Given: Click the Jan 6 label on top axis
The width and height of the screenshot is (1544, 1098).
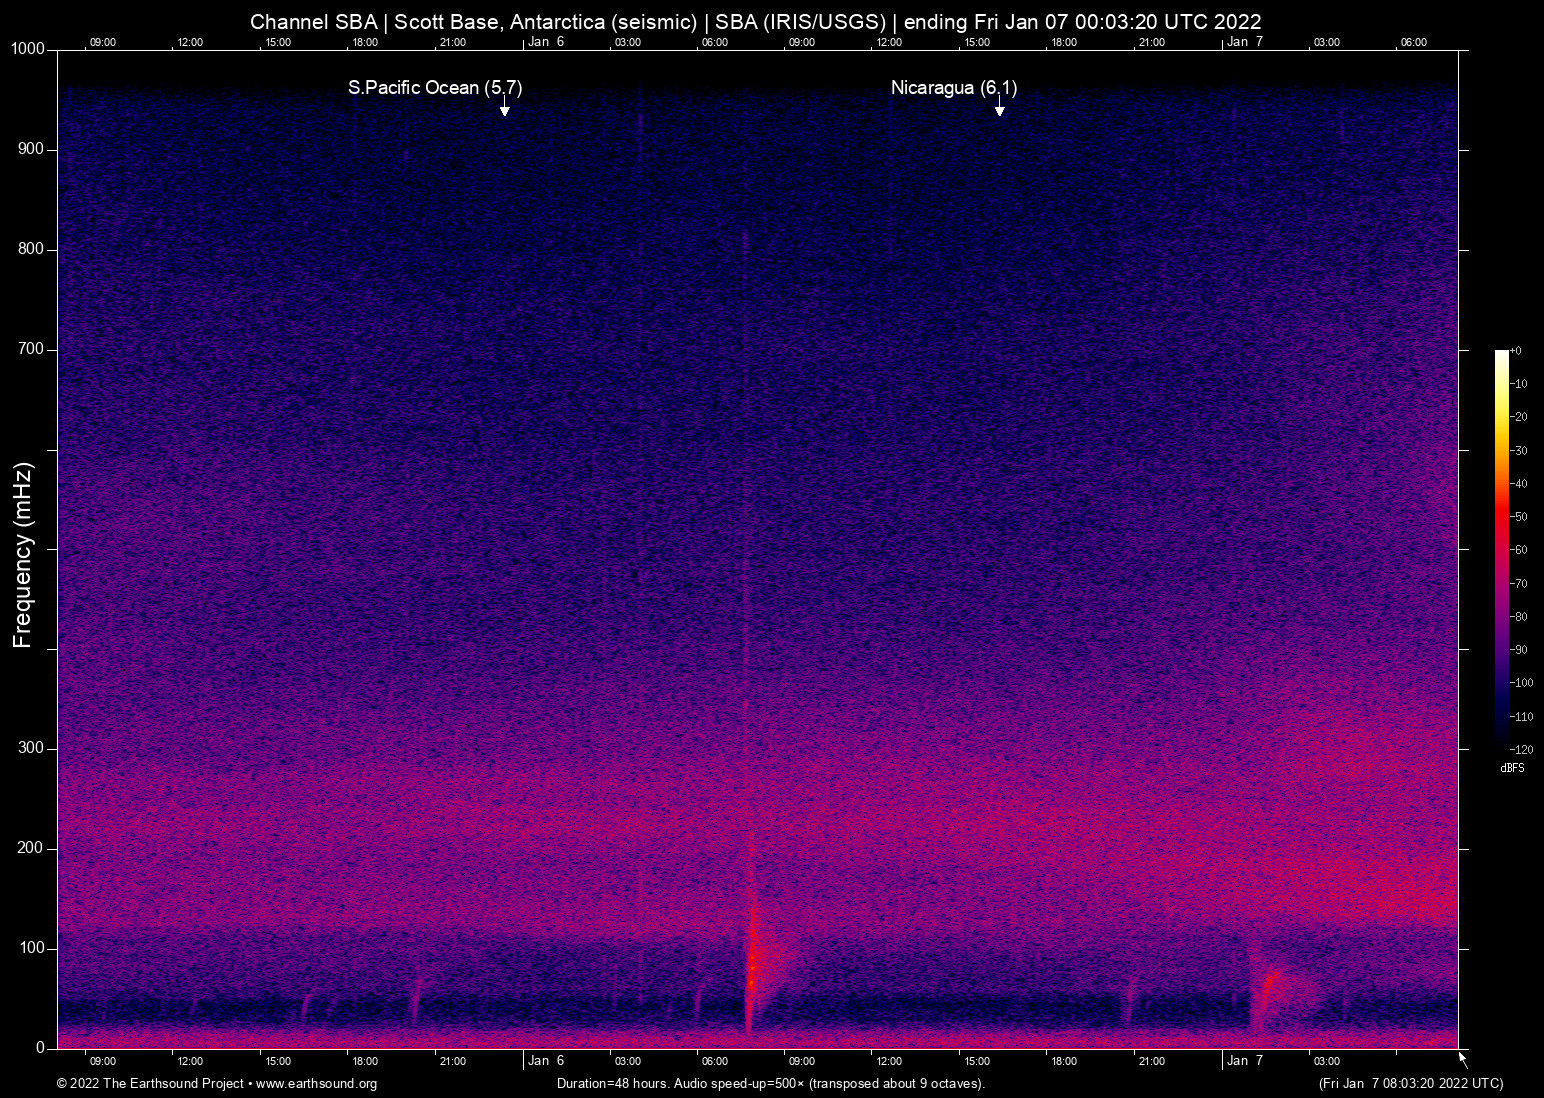Looking at the screenshot, I should click(546, 42).
